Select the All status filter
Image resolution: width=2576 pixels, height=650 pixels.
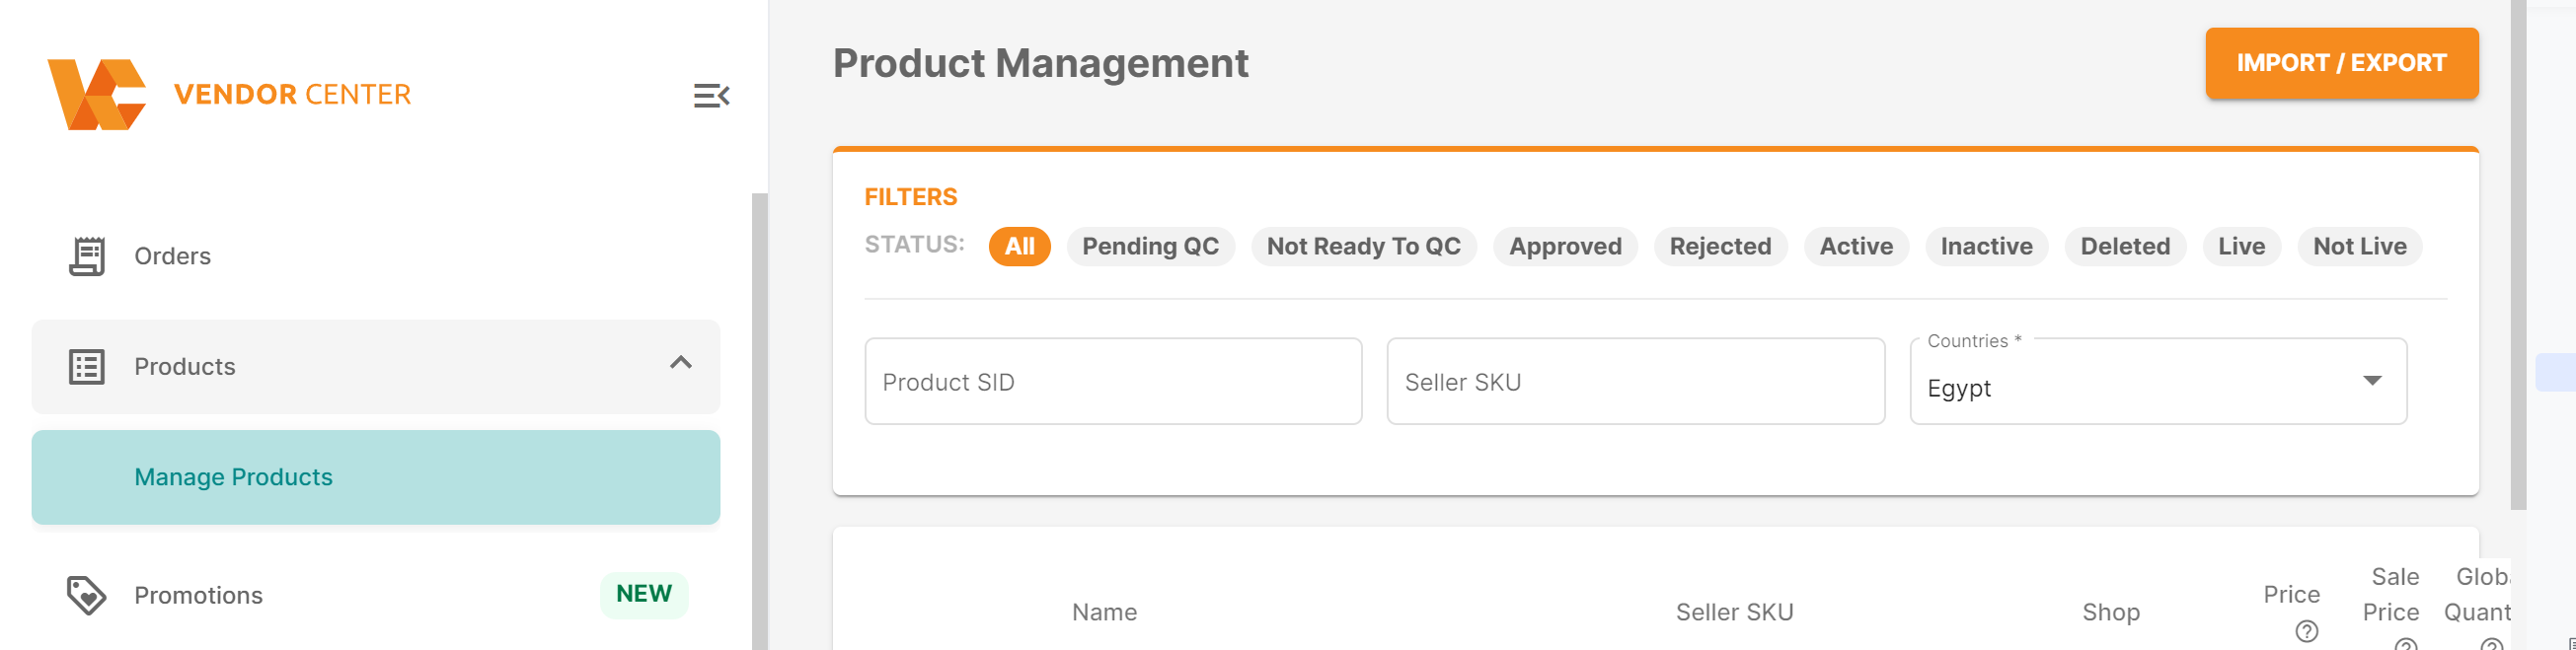tap(1018, 247)
